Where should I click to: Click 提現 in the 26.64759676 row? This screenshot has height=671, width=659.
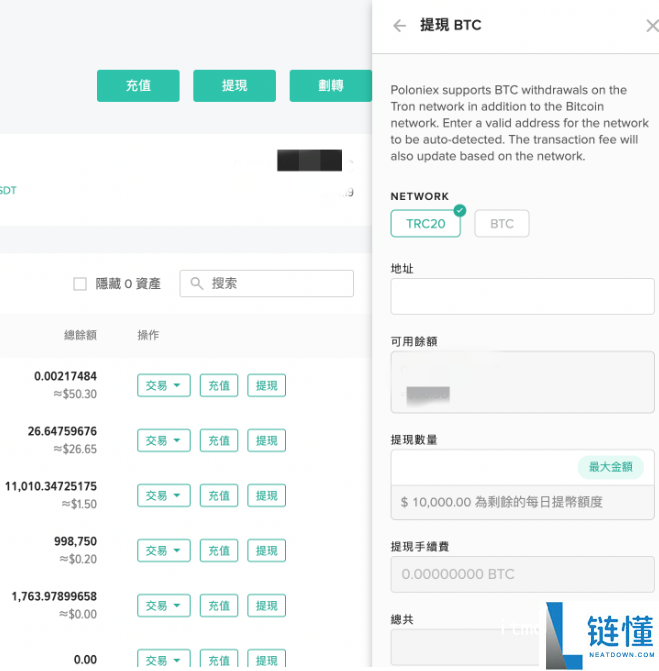click(x=266, y=440)
